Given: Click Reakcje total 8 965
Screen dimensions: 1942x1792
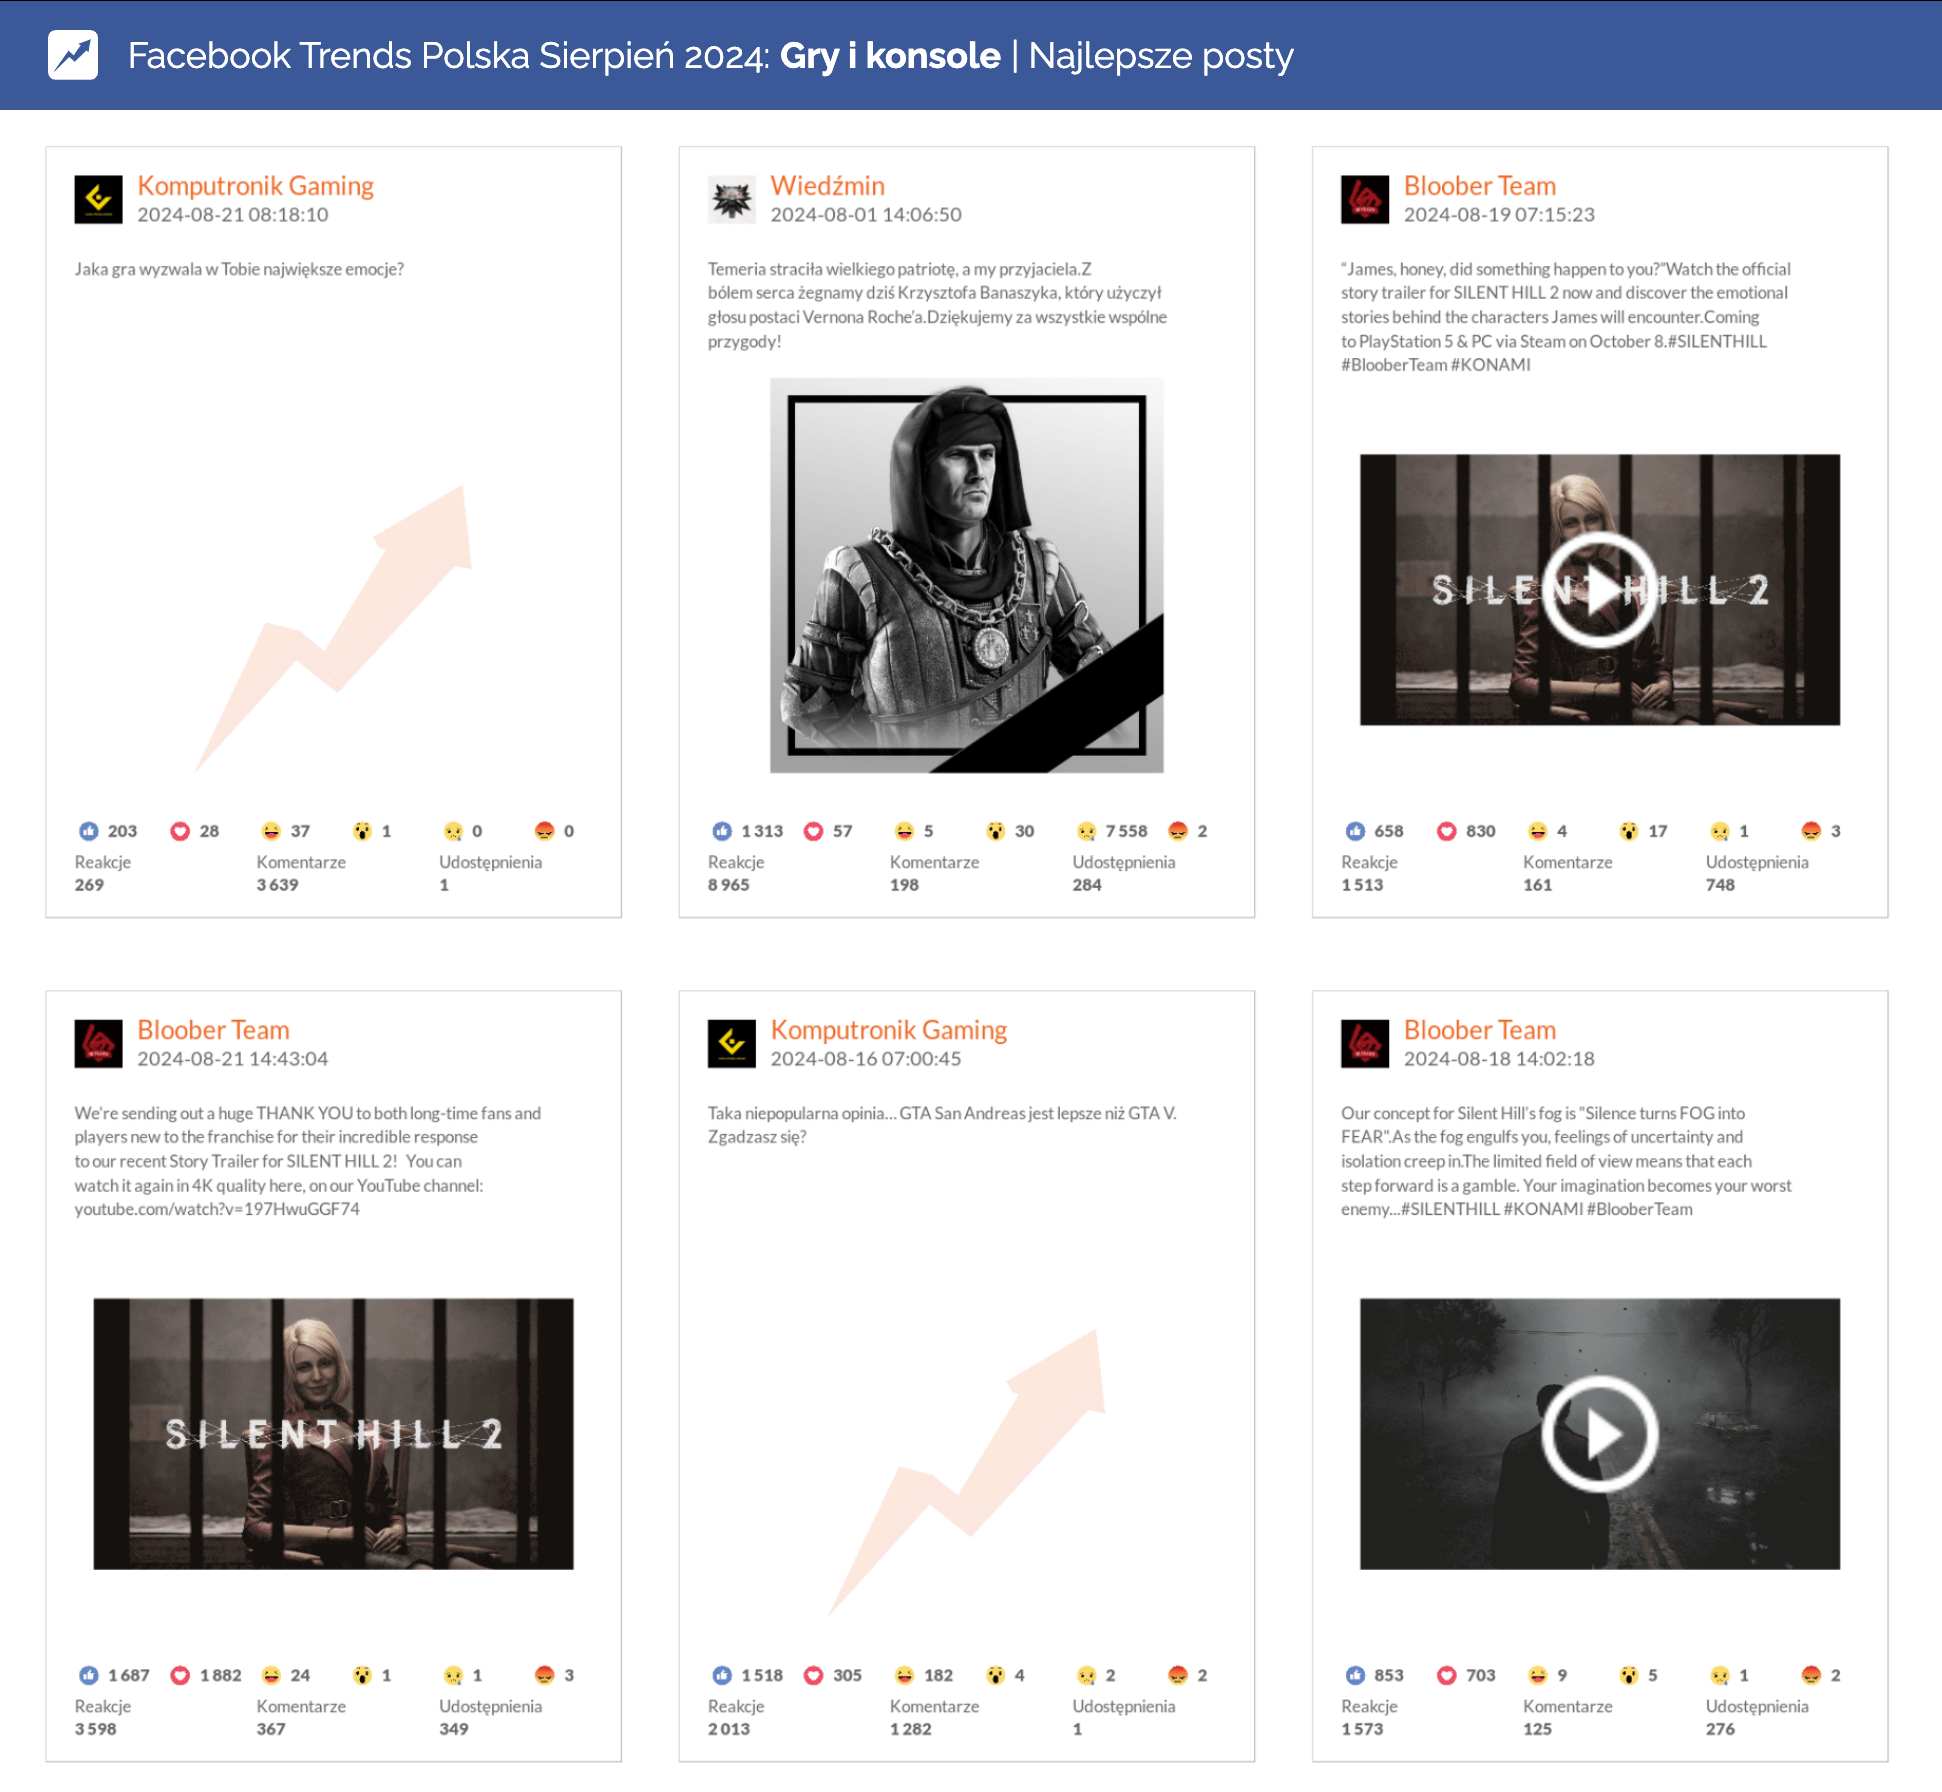Looking at the screenshot, I should (729, 885).
